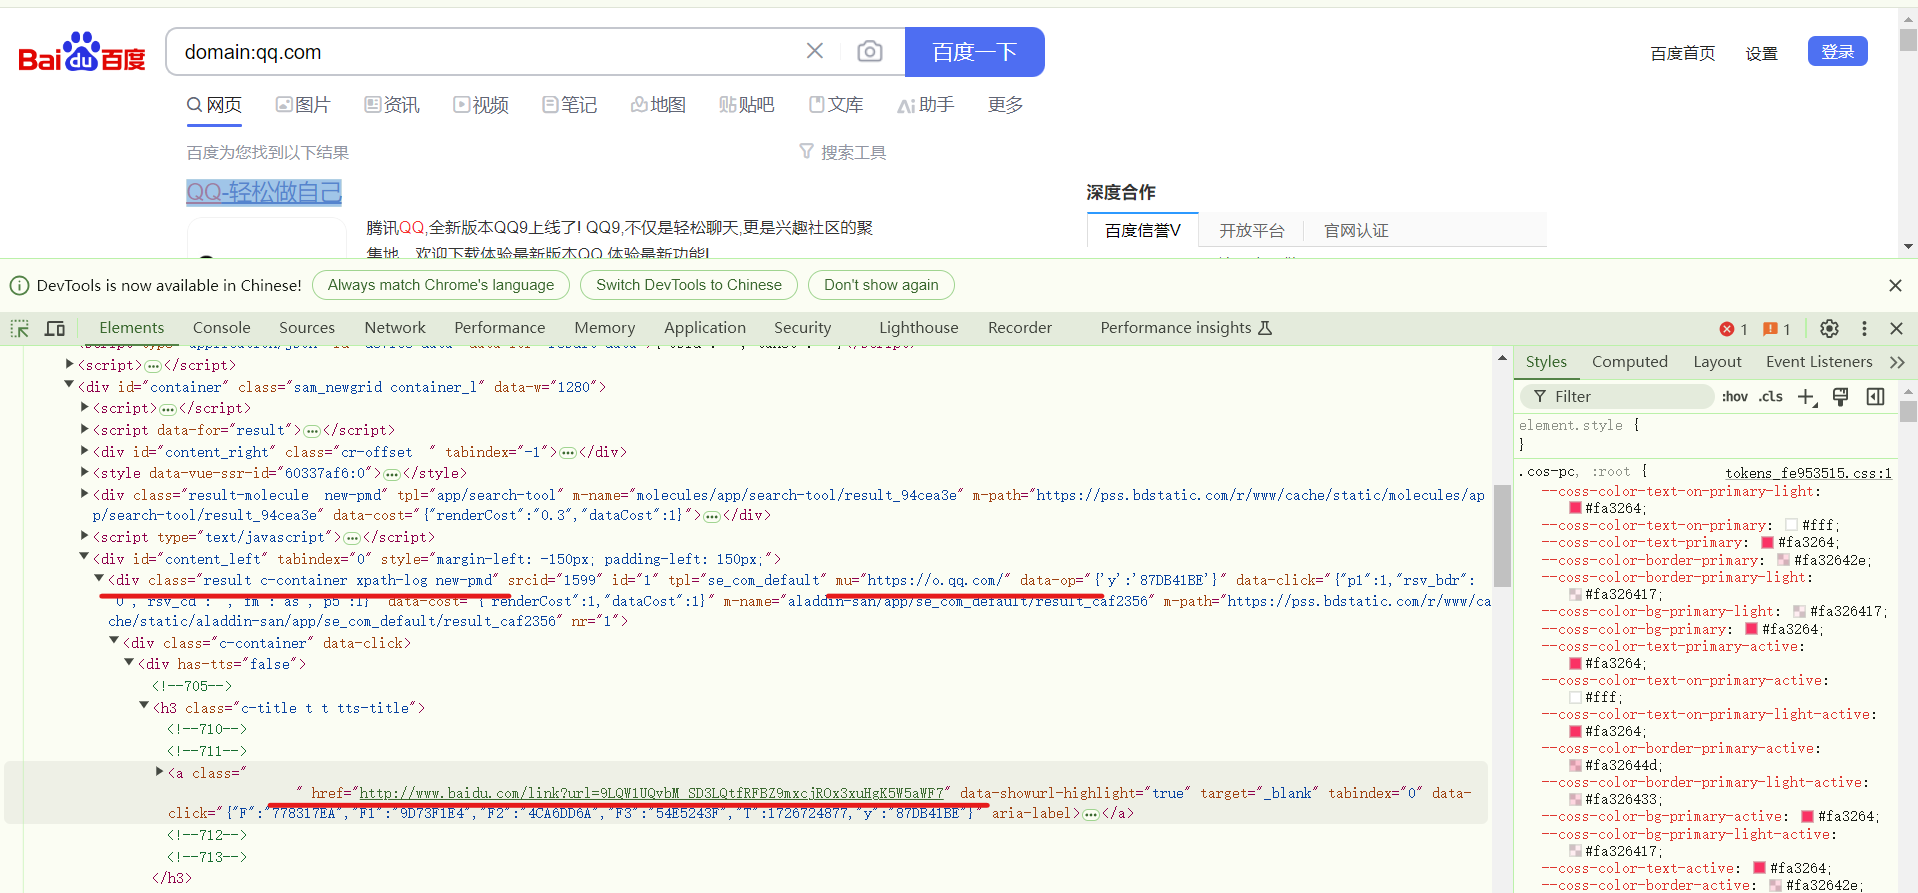Click the swatch for --coss-color-border-primary
The width and height of the screenshot is (1918, 893).
[1783, 560]
